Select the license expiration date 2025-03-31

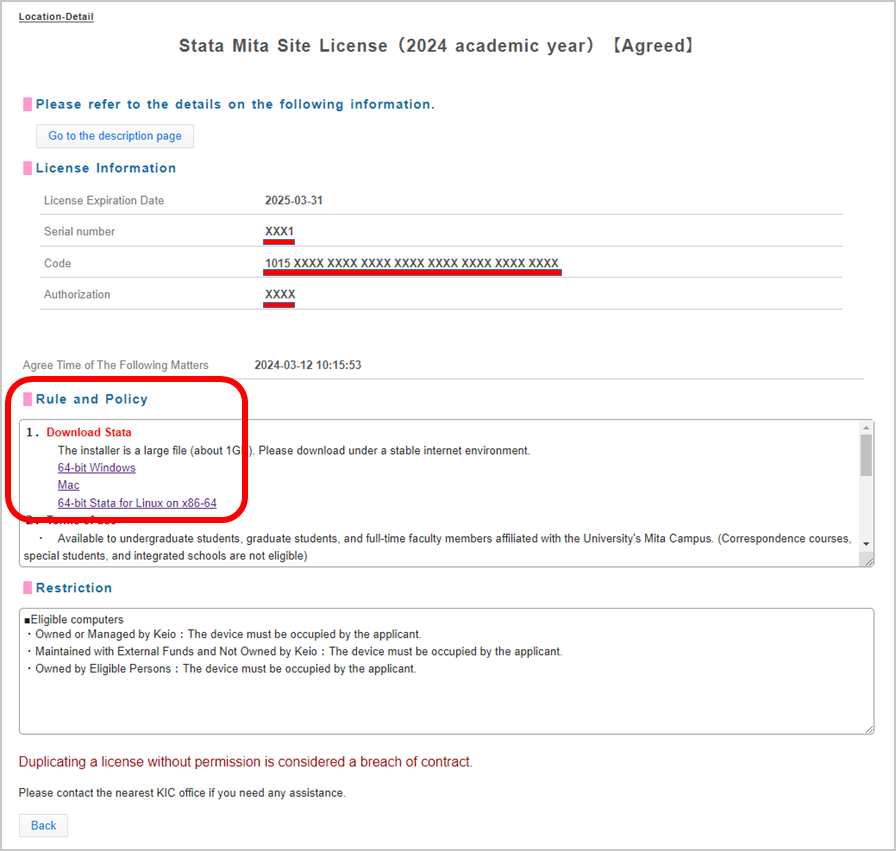click(x=294, y=201)
